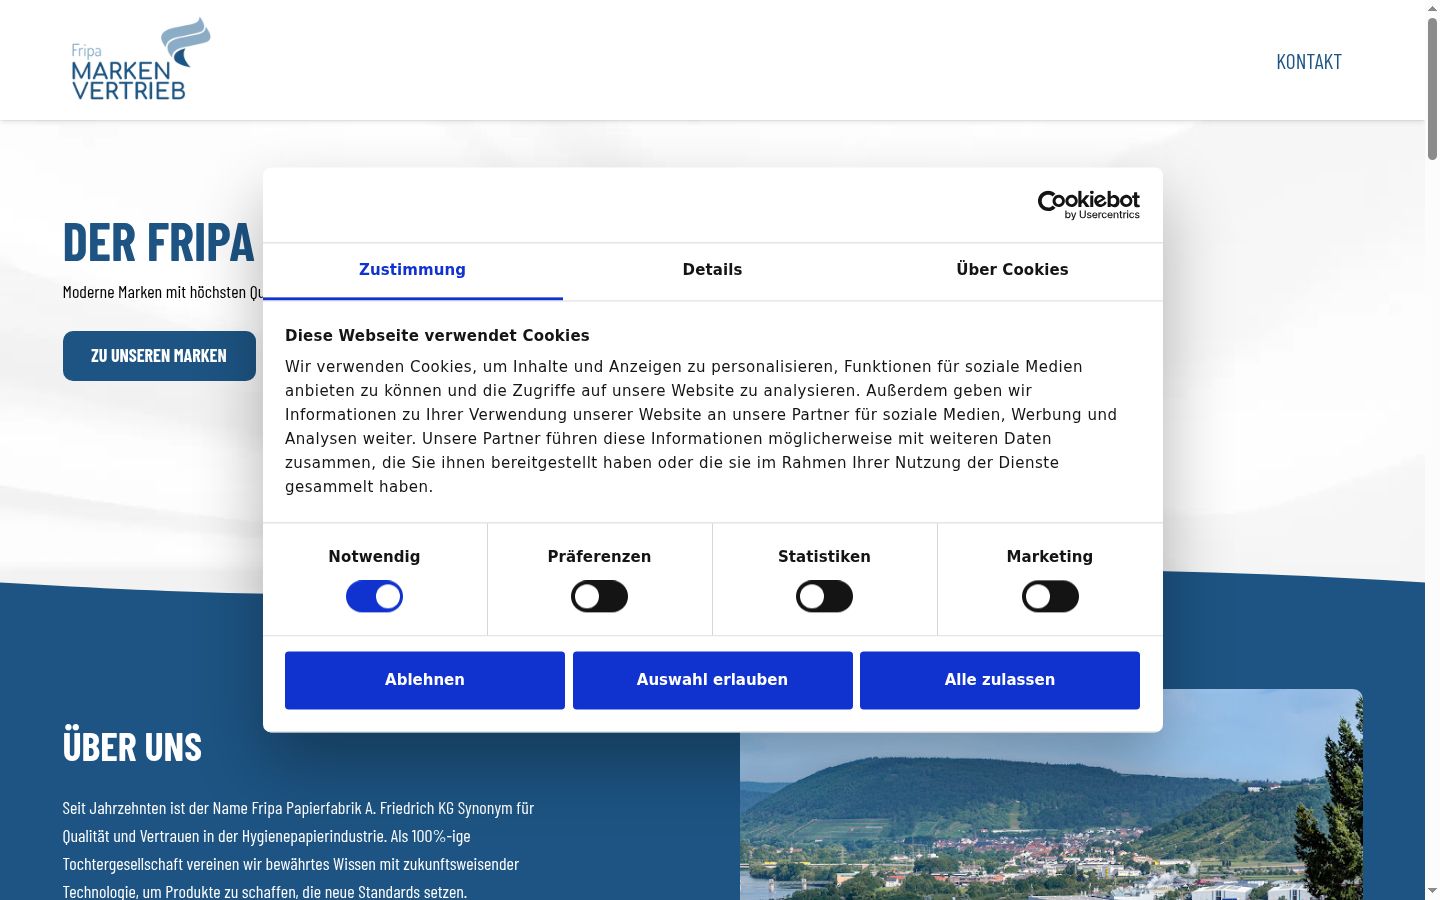Click the Notwendig label text
Screen dimensions: 1440x900
(x=374, y=557)
